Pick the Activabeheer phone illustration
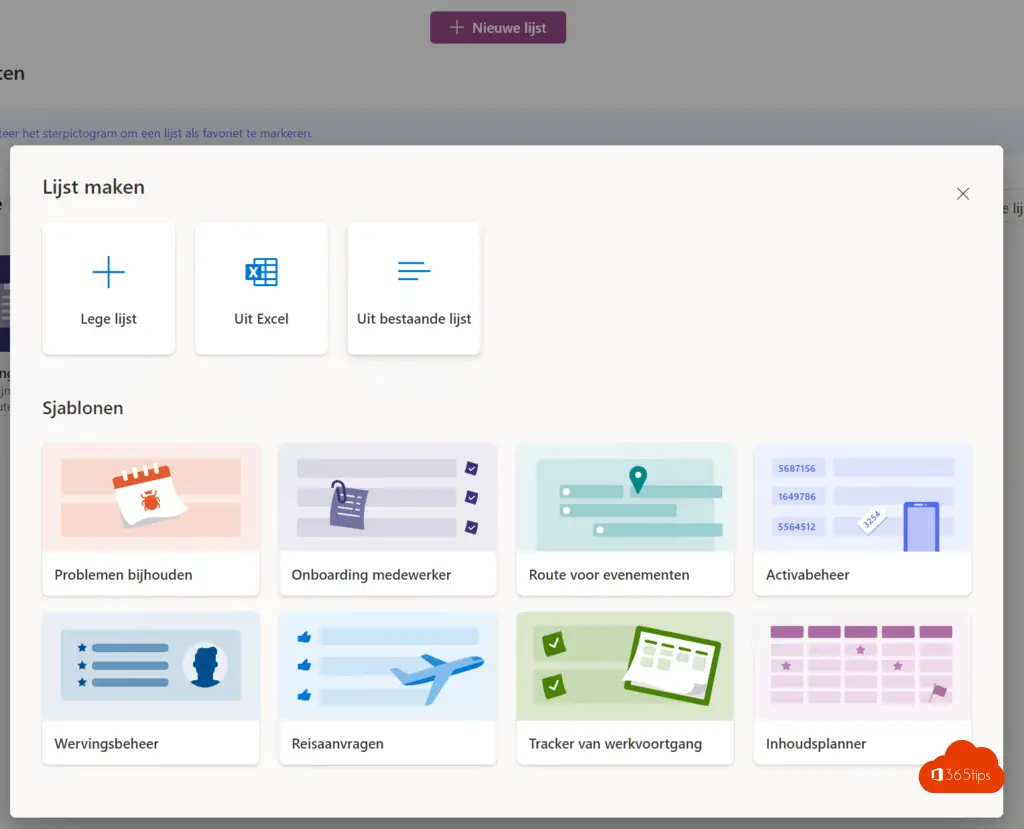 point(862,497)
